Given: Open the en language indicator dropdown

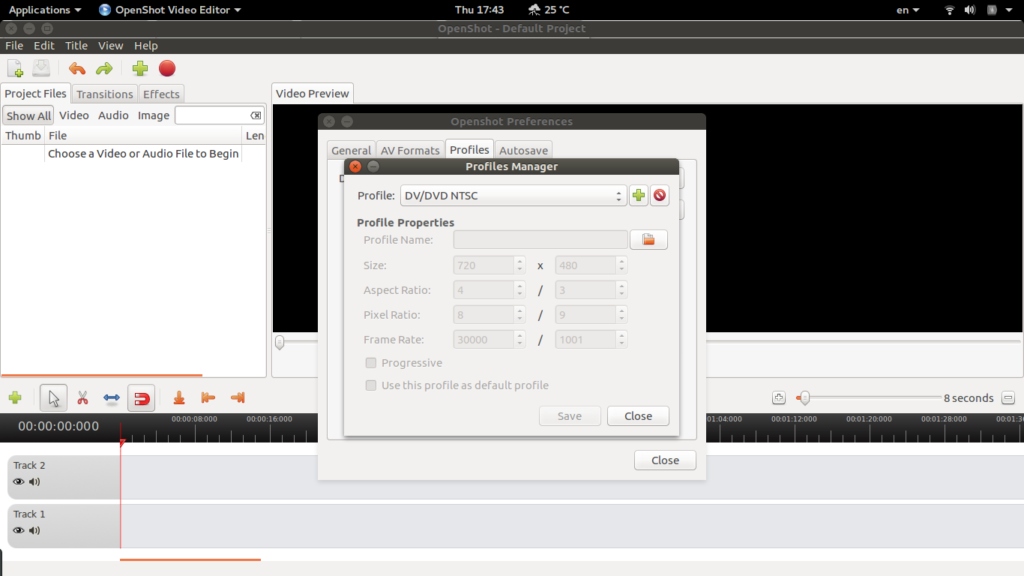Looking at the screenshot, I should click(x=908, y=10).
